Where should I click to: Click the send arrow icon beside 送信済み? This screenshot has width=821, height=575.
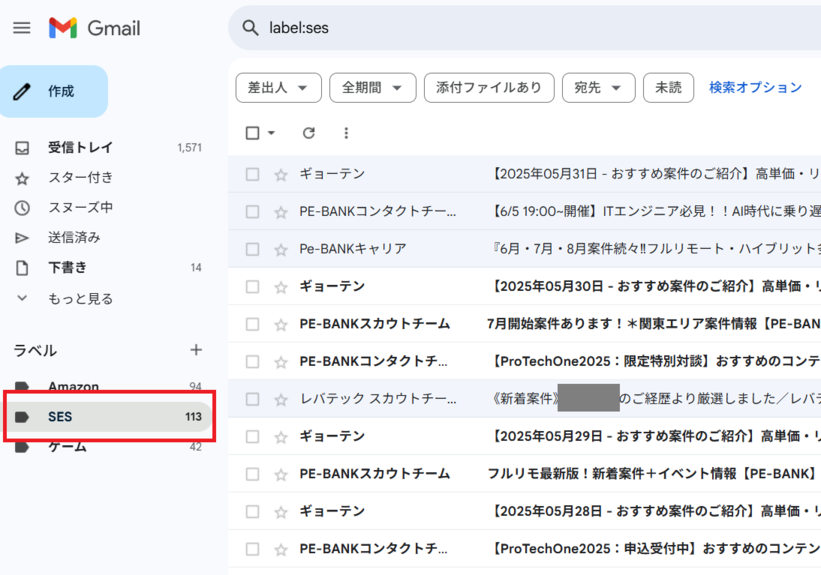click(22, 238)
